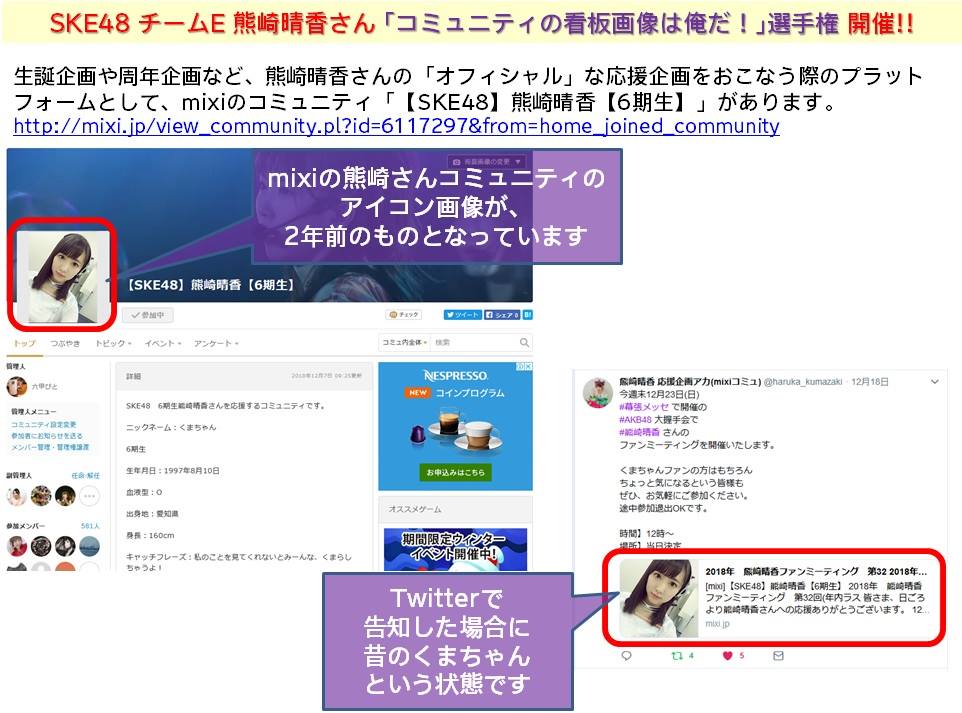This screenshot has height=713, width=962.
Task: Open the 管理人 六甲ぴと avatar
Action: [x=17, y=387]
